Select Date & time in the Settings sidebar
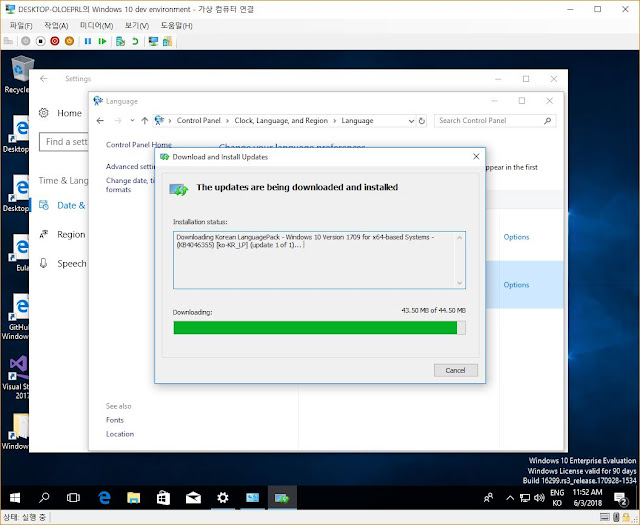 click(x=62, y=205)
